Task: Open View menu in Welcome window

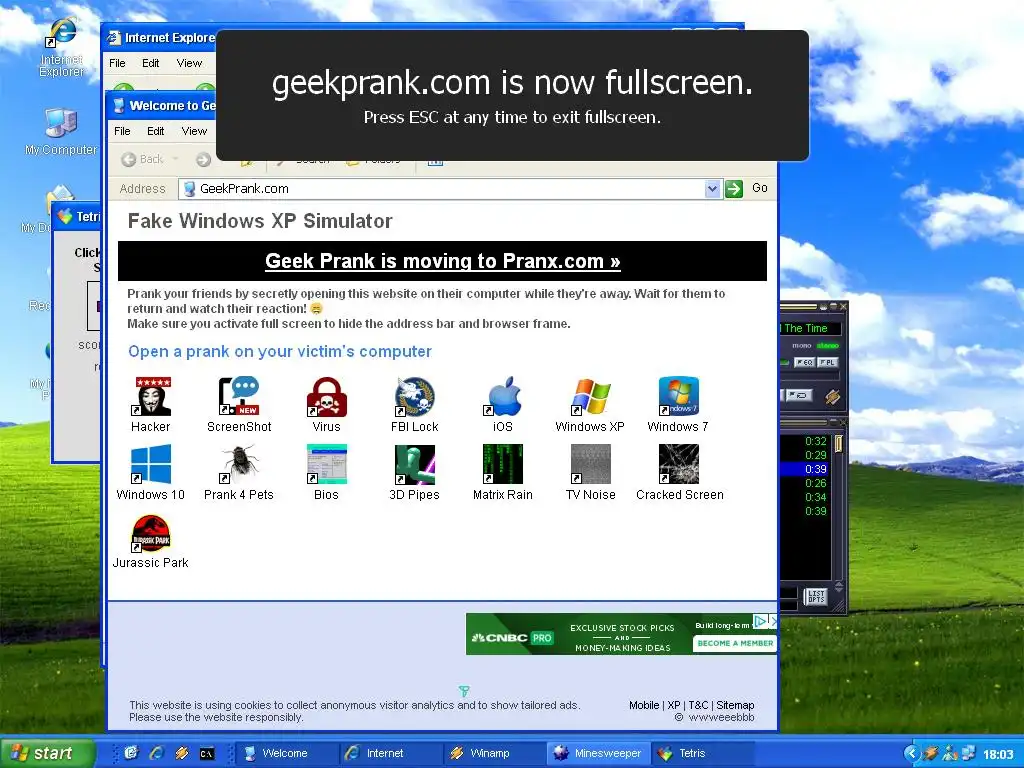Action: click(194, 131)
